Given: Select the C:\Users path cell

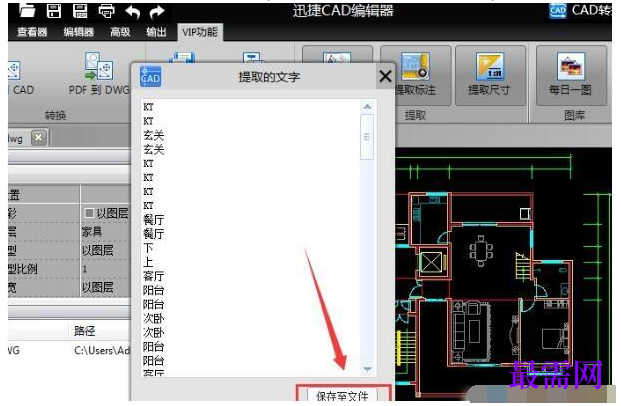Looking at the screenshot, I should (x=102, y=351).
